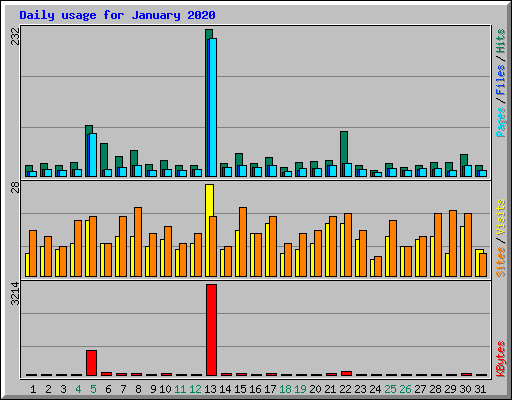512x400 pixels.
Task: Click green weekend day label '18'
Action: click(x=285, y=389)
